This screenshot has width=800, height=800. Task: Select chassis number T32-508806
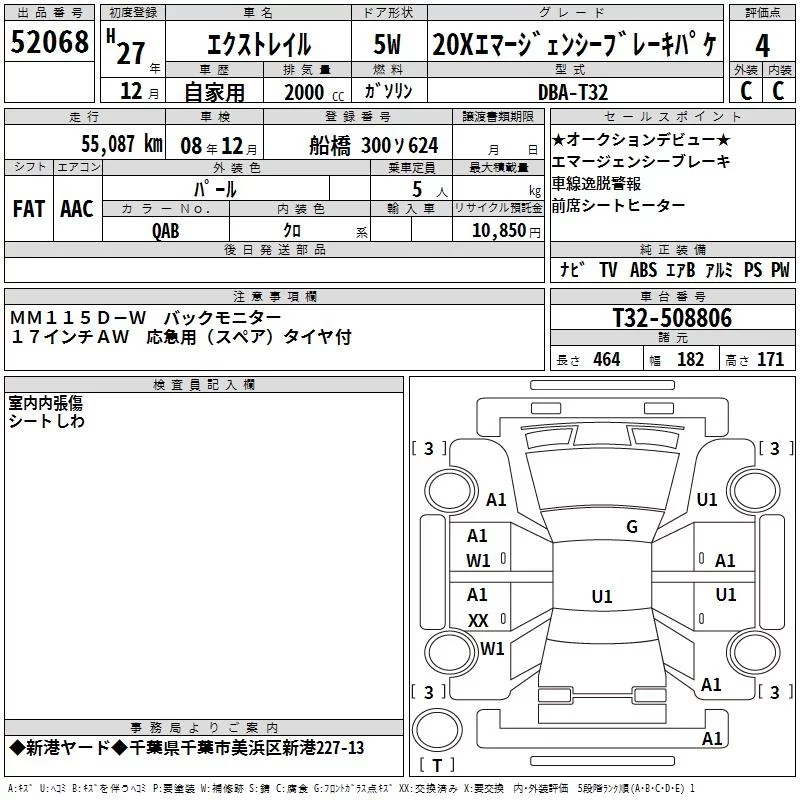(671, 319)
